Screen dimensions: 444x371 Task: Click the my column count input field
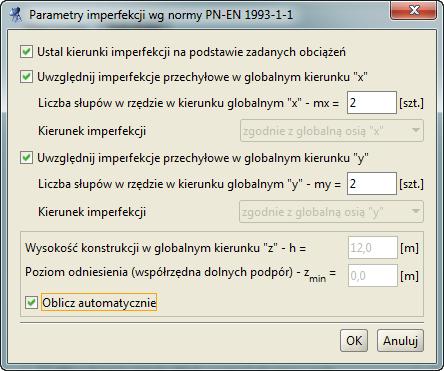coord(372,184)
